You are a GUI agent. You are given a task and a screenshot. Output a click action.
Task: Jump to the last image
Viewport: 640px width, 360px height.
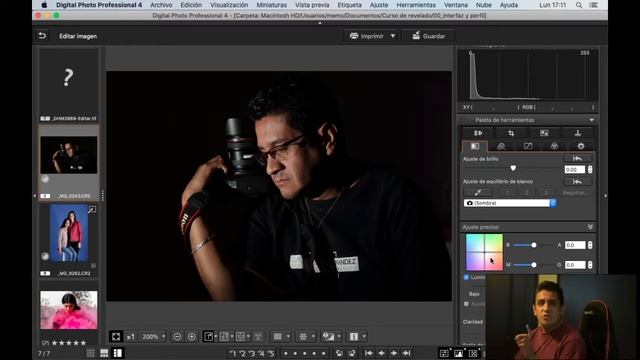(407, 353)
